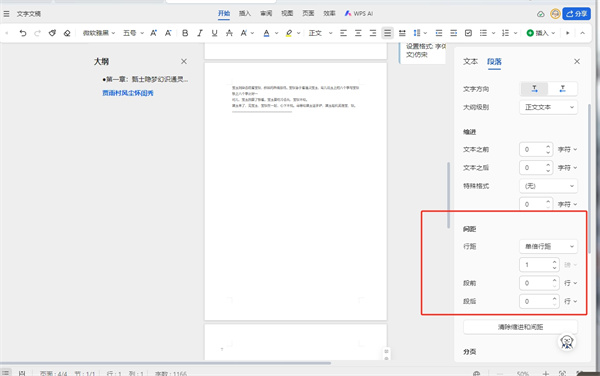
Task: Toggle bold formatting
Action: (185, 33)
